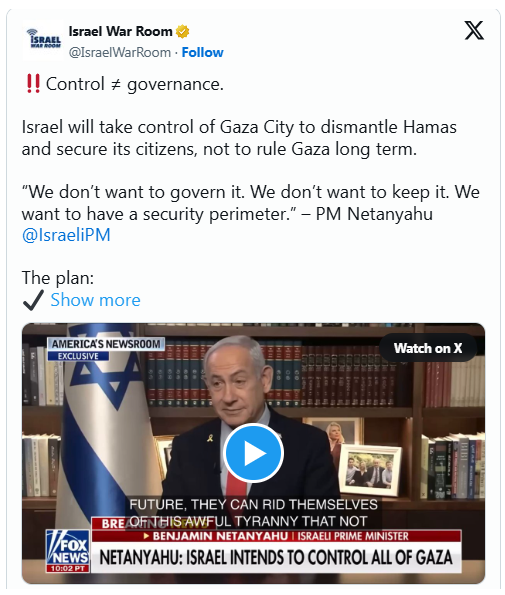
Task: Expand tweet with Show more
Action: click(96, 300)
